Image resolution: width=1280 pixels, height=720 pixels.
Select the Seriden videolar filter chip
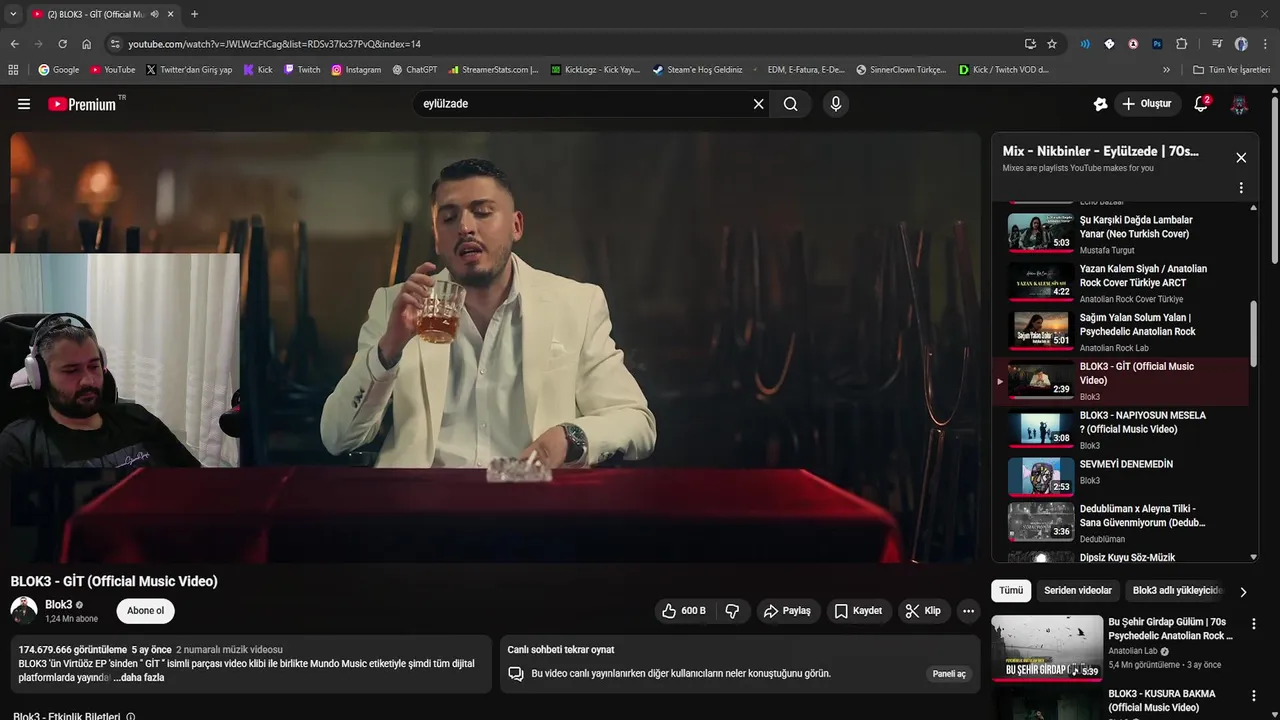click(1078, 590)
